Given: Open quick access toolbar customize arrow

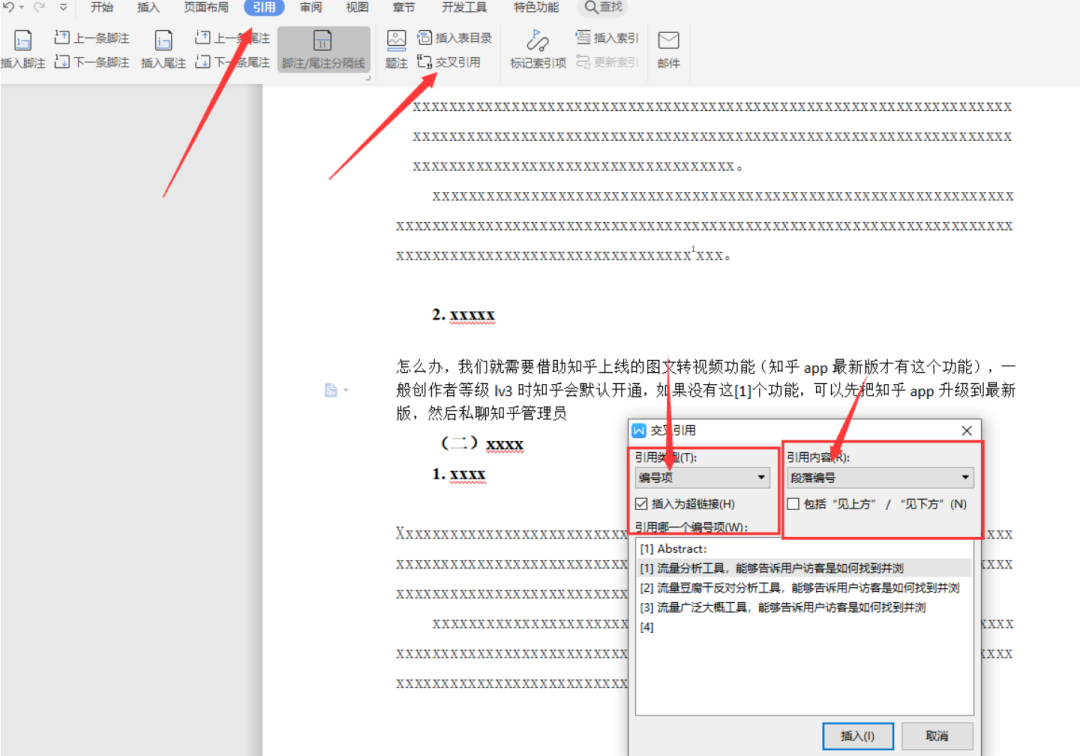Looking at the screenshot, I should click(x=63, y=7).
